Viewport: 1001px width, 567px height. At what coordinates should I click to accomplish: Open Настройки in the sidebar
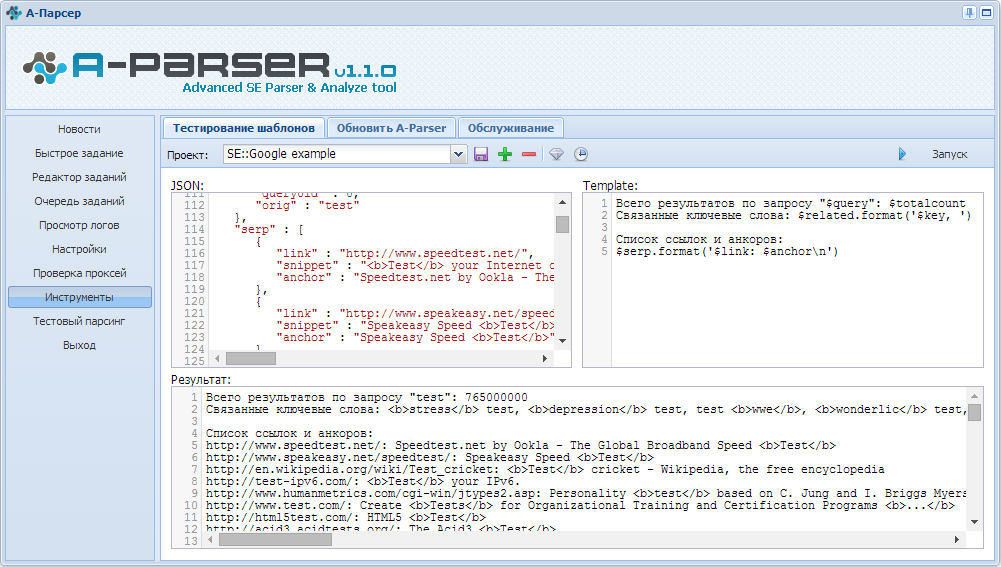point(79,249)
